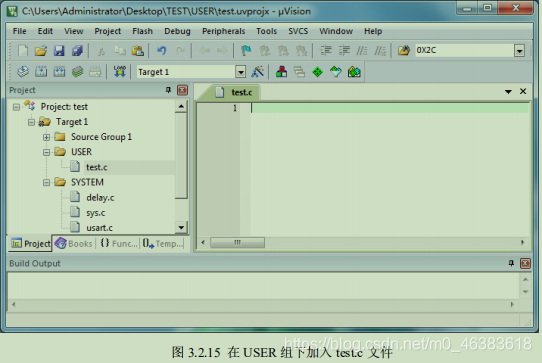542x363 pixels.
Task: Open Manage Run-Time Environment green diamond
Action: click(x=317, y=72)
